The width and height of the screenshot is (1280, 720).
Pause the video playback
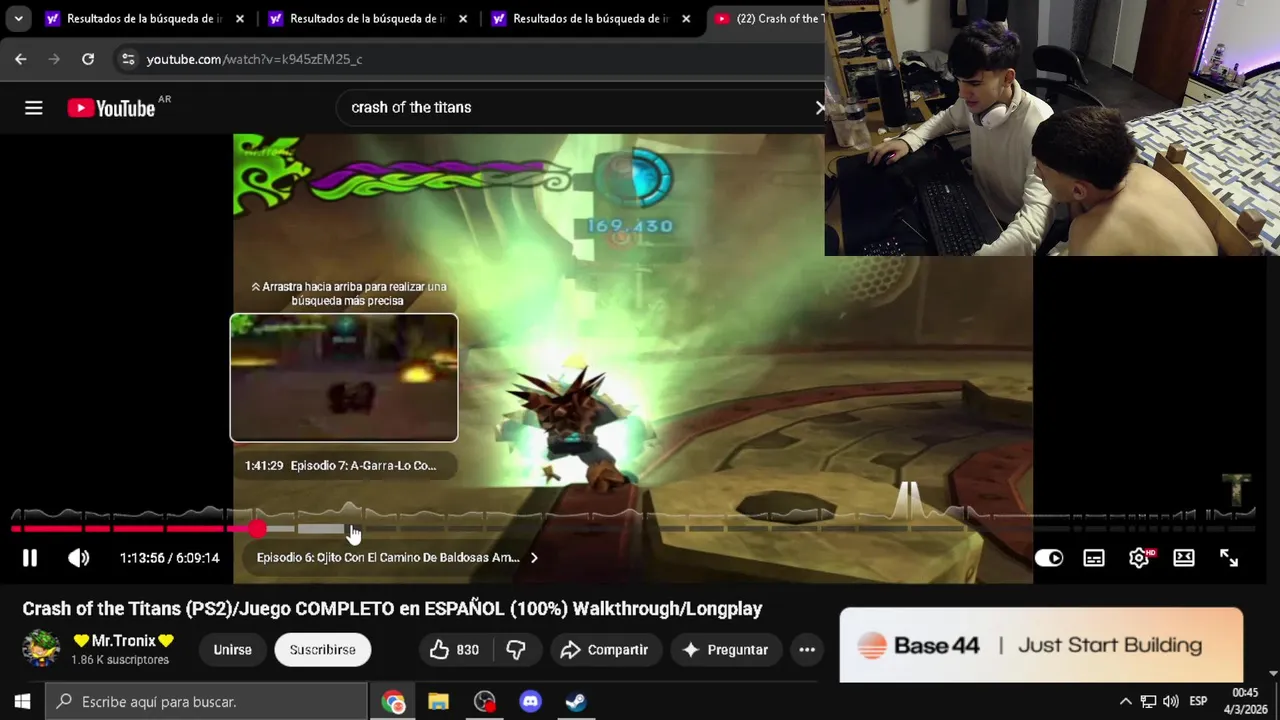[30, 558]
